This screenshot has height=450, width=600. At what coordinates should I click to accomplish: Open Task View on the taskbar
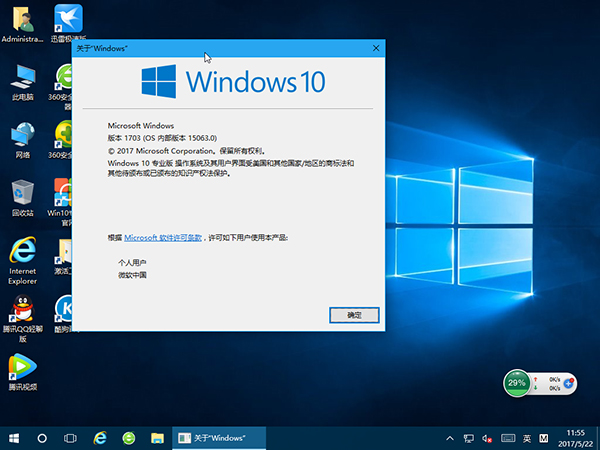(x=71, y=438)
